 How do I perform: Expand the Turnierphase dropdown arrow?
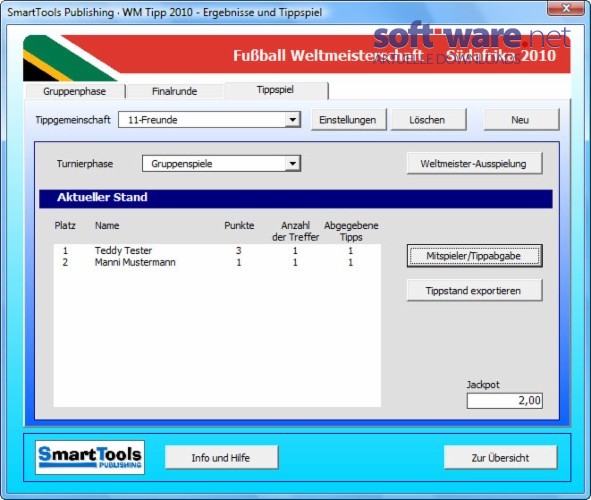pyautogui.click(x=292, y=164)
